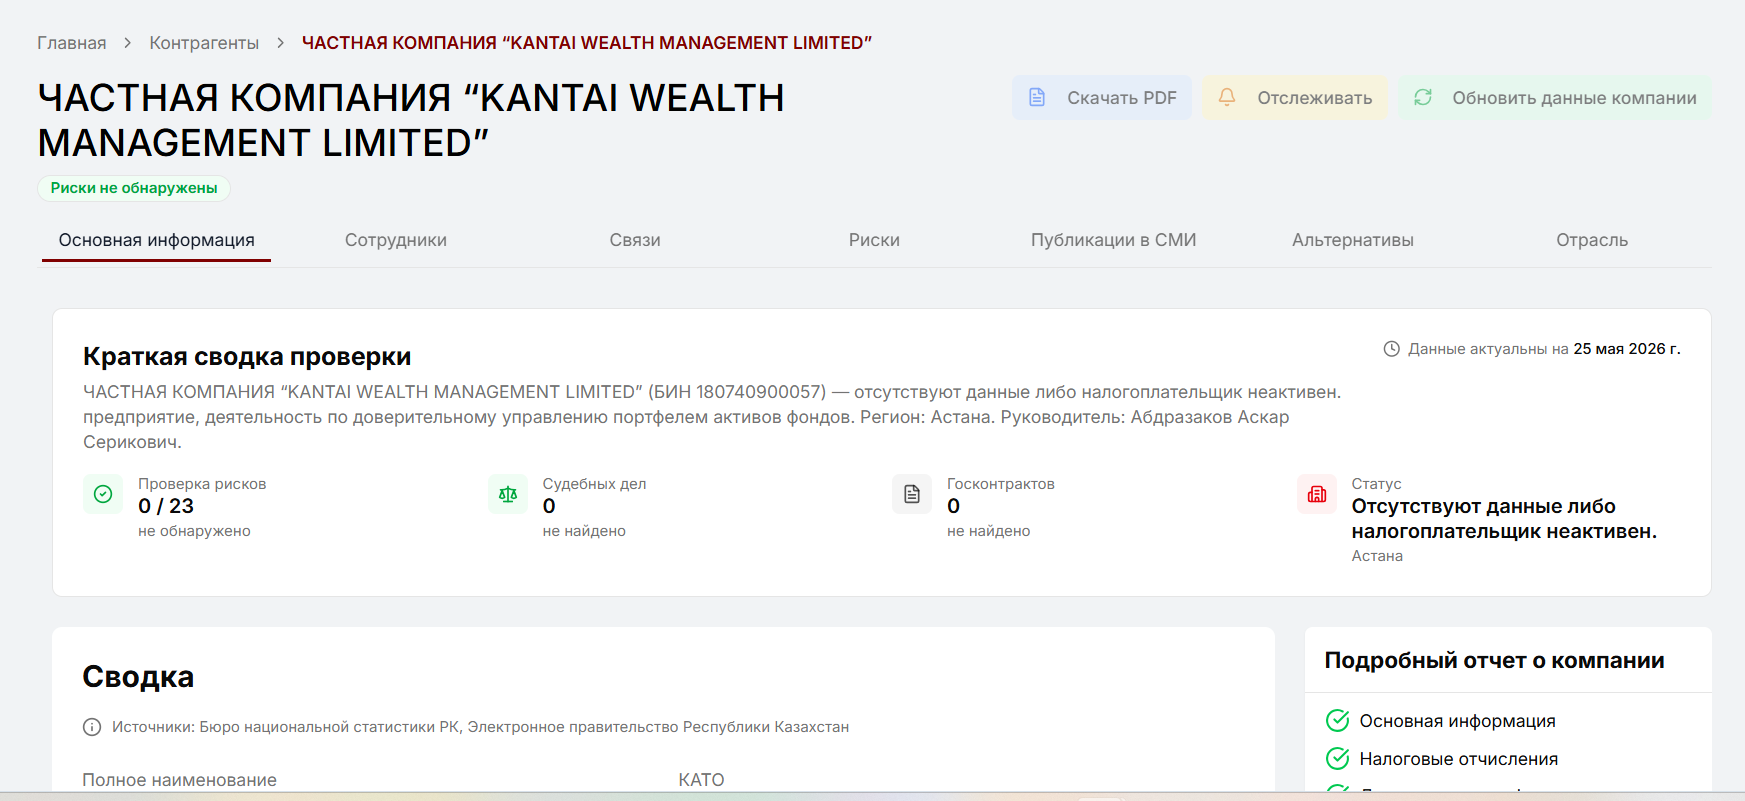Click Астана under the status text

click(1377, 556)
